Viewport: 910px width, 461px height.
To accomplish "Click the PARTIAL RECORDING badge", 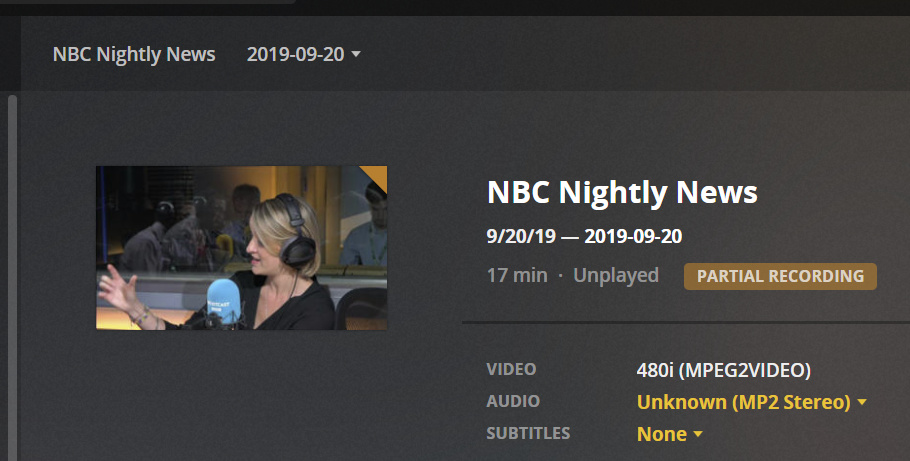I will point(780,276).
